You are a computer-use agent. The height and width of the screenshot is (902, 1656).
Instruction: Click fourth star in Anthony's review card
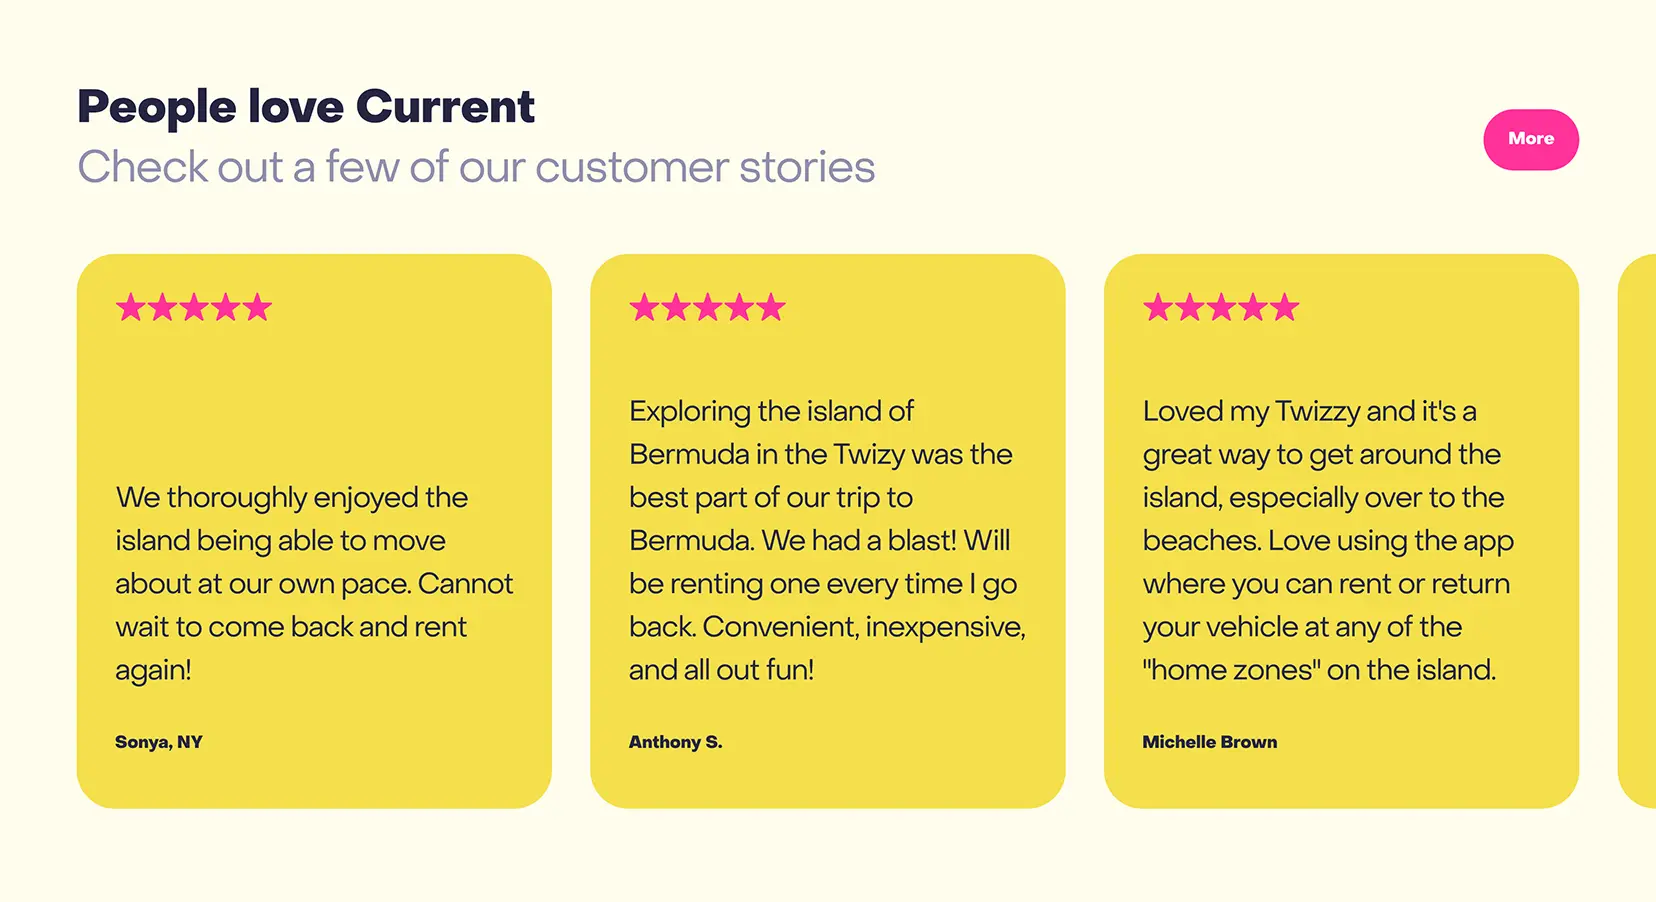point(739,307)
